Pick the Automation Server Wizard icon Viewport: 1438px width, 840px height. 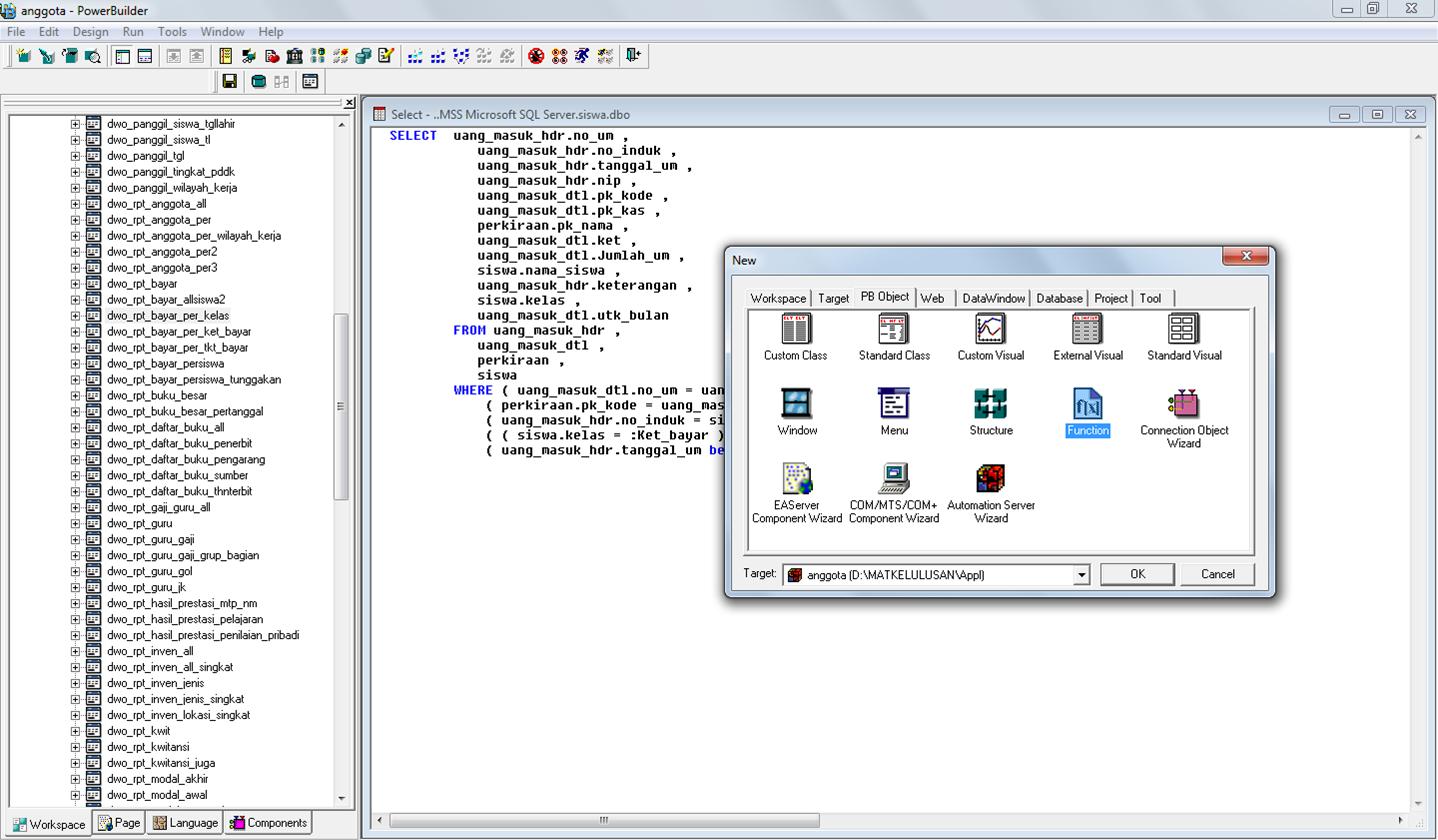[990, 479]
